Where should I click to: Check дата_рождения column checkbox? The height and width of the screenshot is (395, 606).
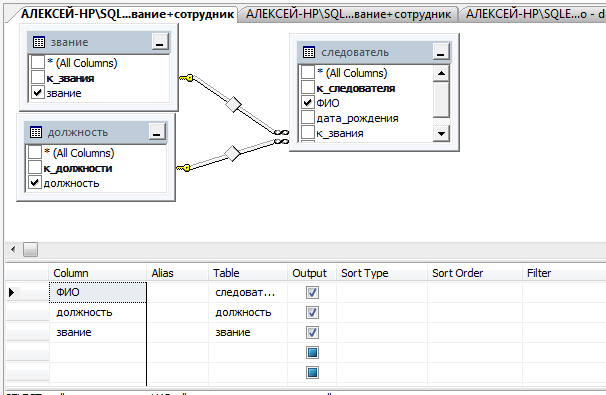[x=308, y=117]
